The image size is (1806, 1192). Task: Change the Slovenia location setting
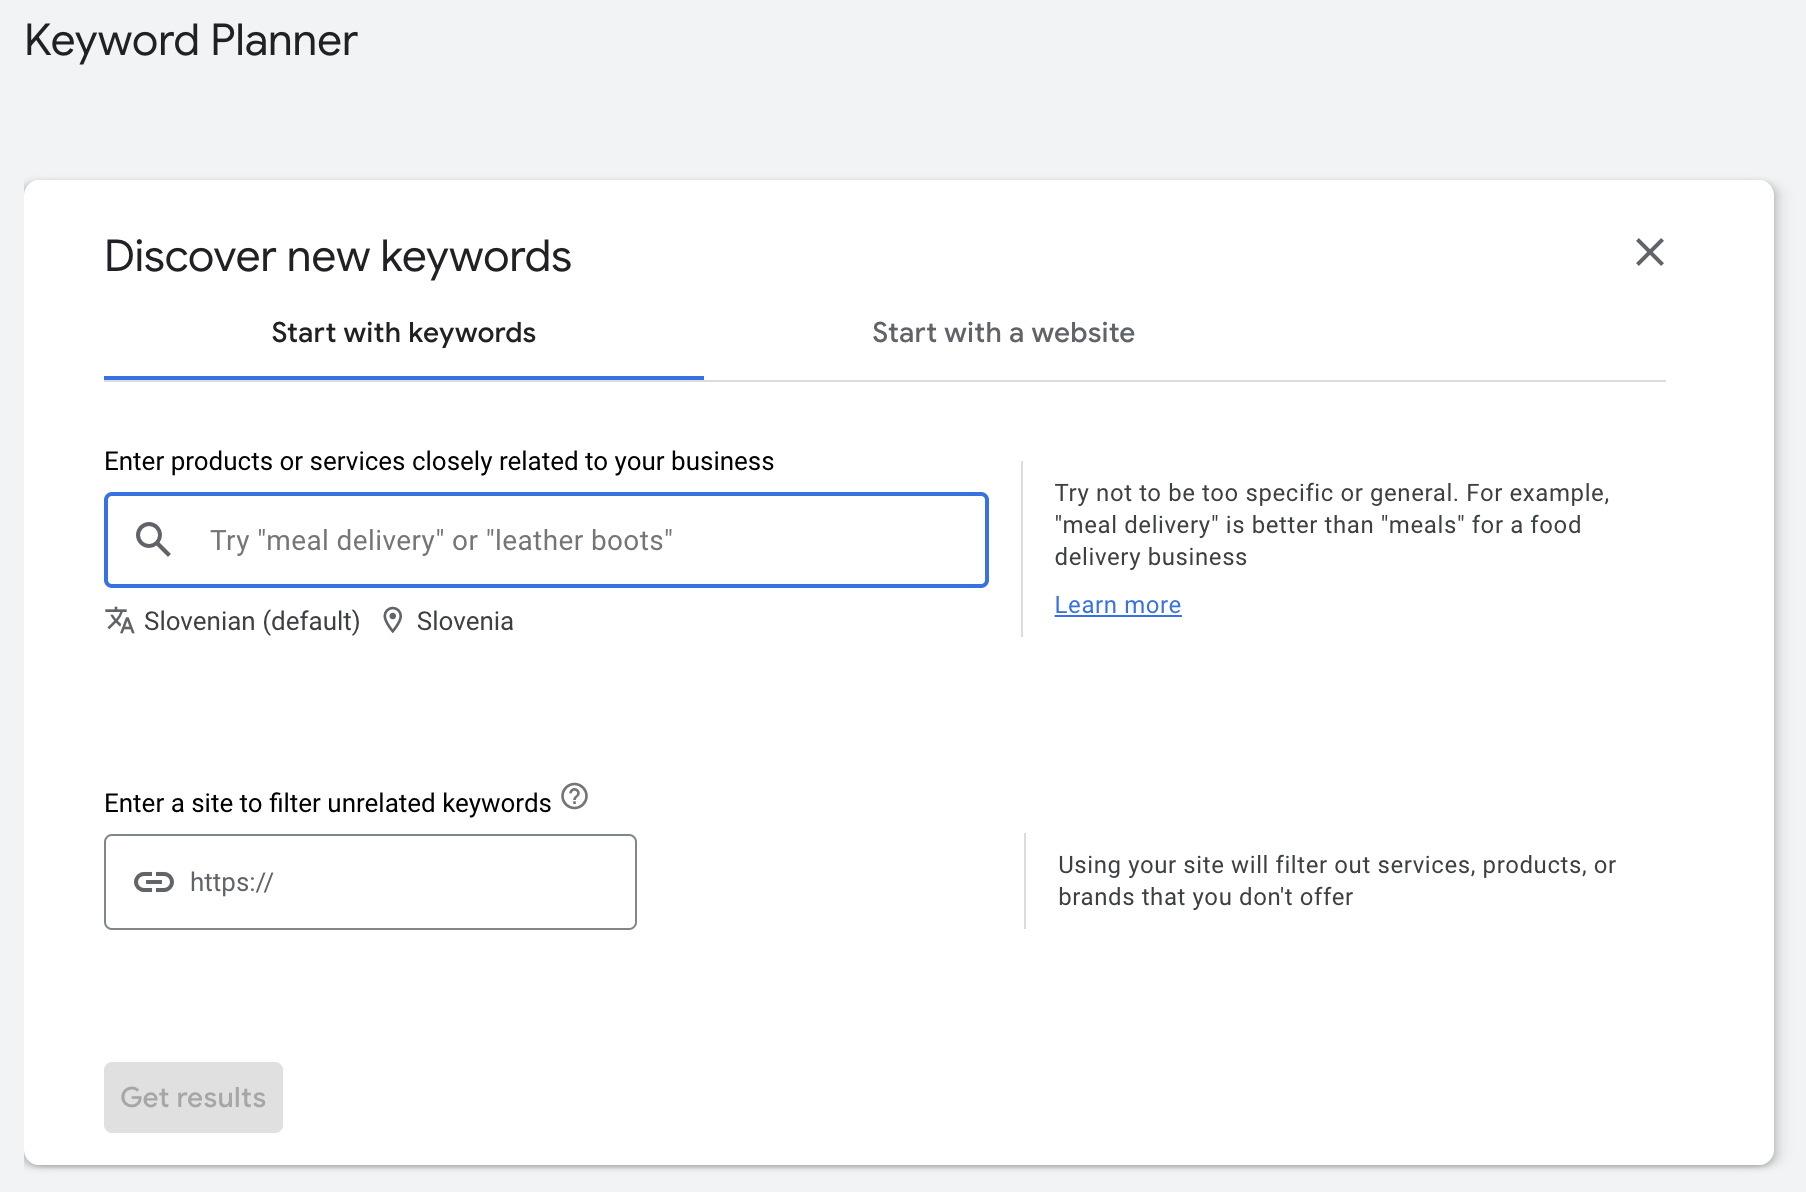click(465, 621)
